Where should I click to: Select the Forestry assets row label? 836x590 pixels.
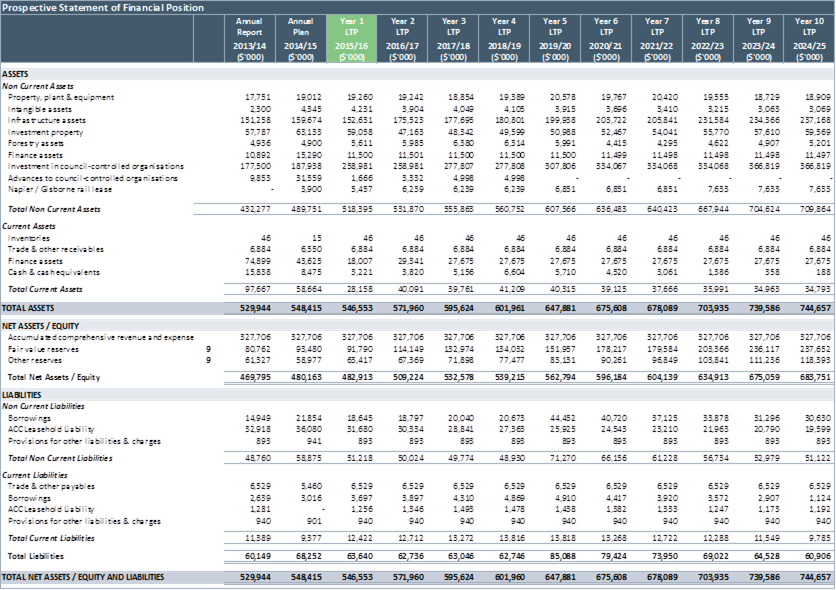click(x=36, y=143)
